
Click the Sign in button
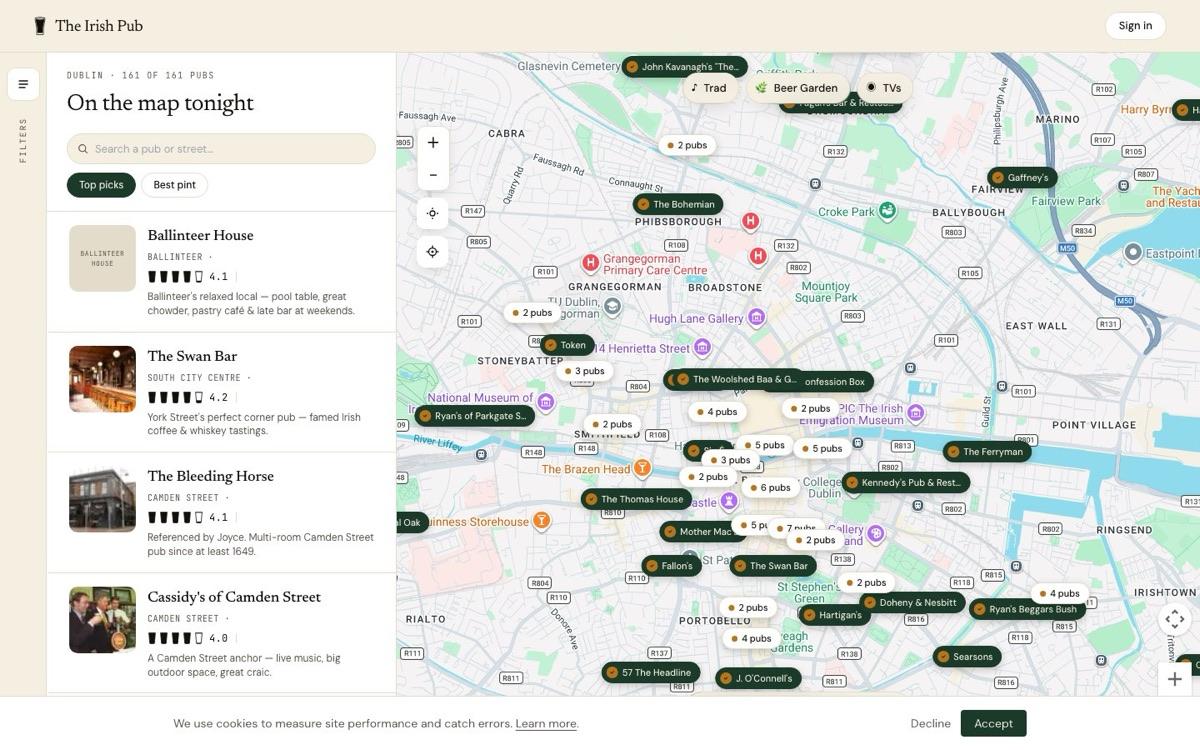tap(1135, 26)
